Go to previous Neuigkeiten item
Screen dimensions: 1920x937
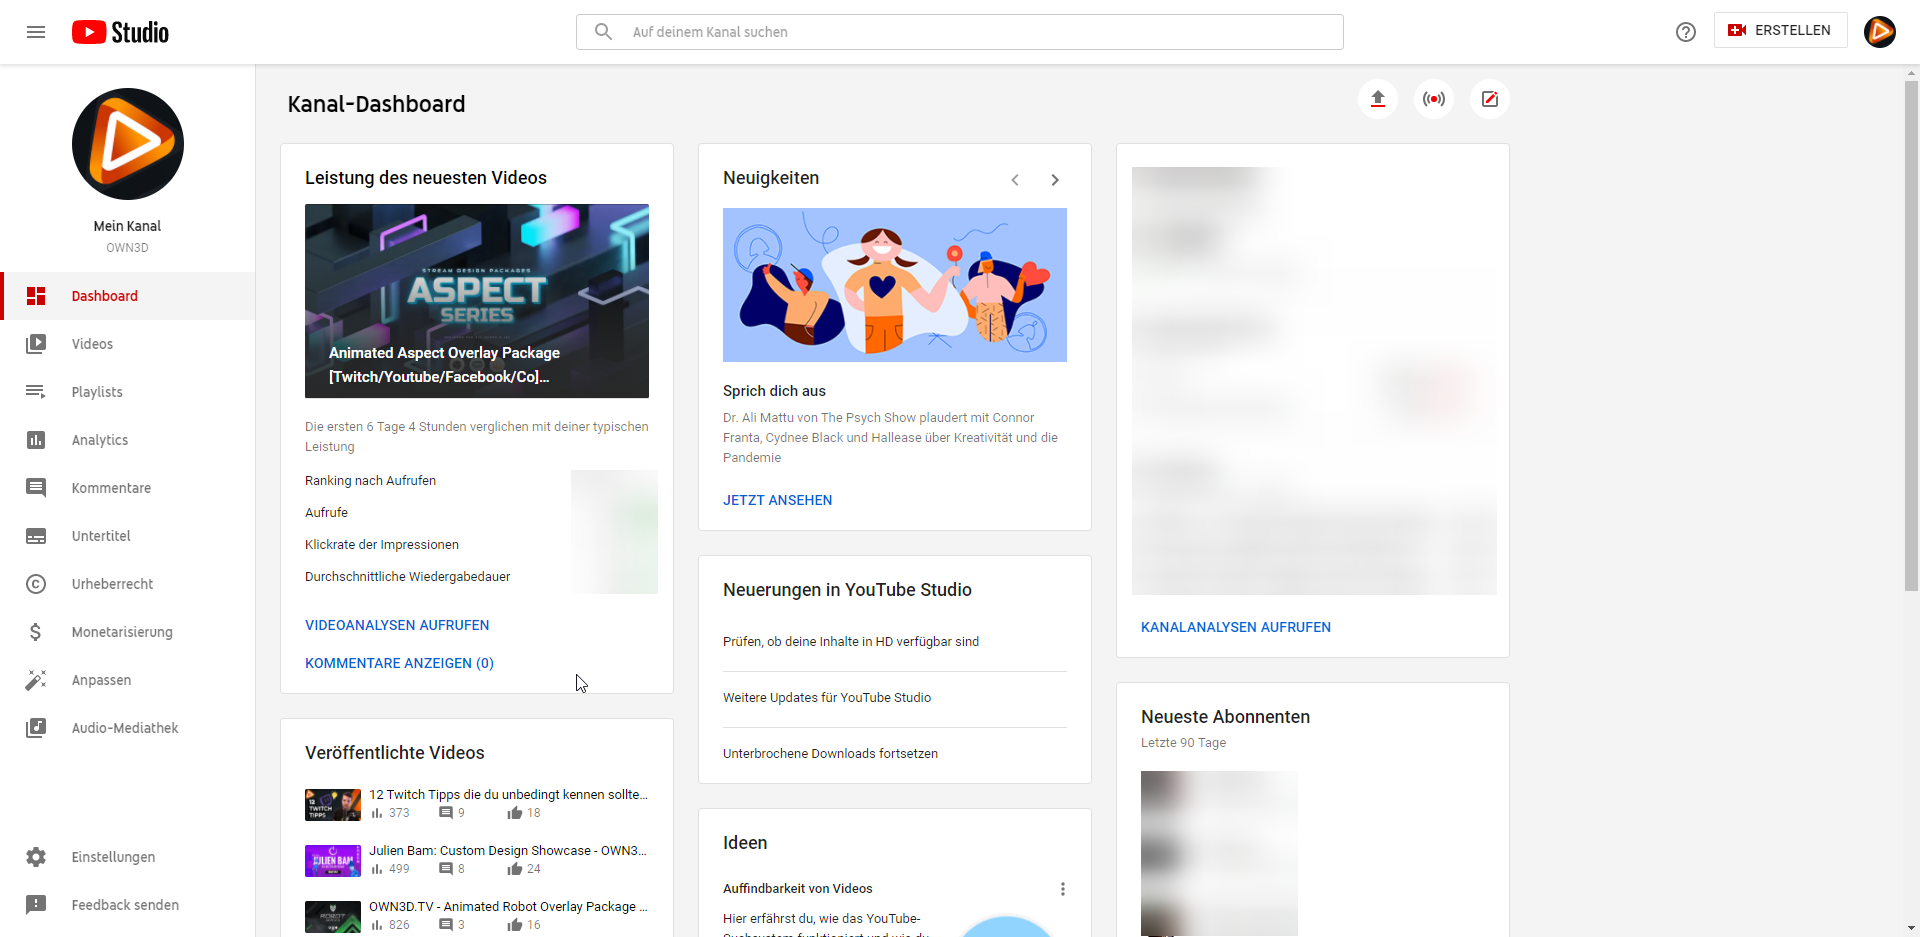pos(1015,180)
